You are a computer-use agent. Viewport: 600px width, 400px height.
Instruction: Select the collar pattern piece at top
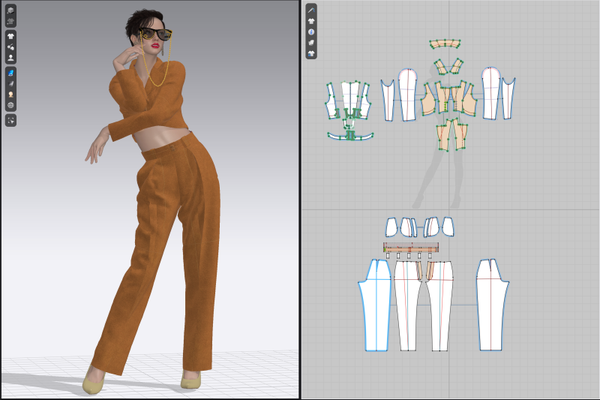(445, 44)
